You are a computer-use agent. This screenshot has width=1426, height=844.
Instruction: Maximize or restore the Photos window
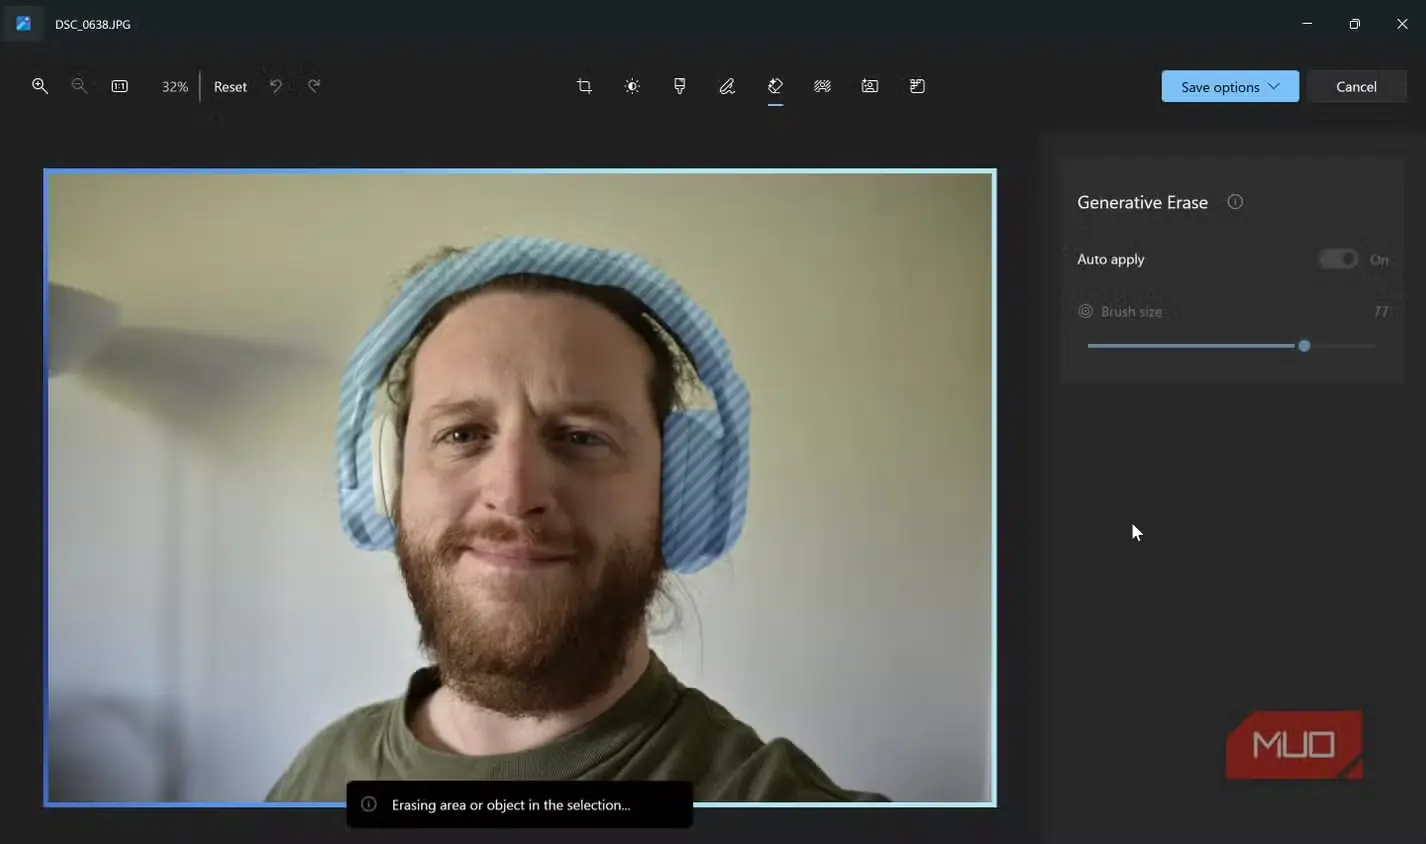pyautogui.click(x=1354, y=23)
